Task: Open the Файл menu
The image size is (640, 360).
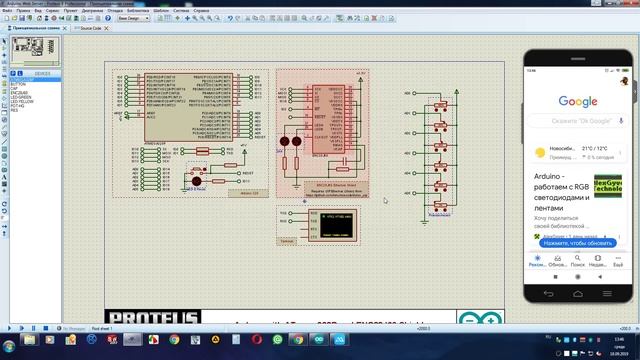Action: pyautogui.click(x=7, y=11)
